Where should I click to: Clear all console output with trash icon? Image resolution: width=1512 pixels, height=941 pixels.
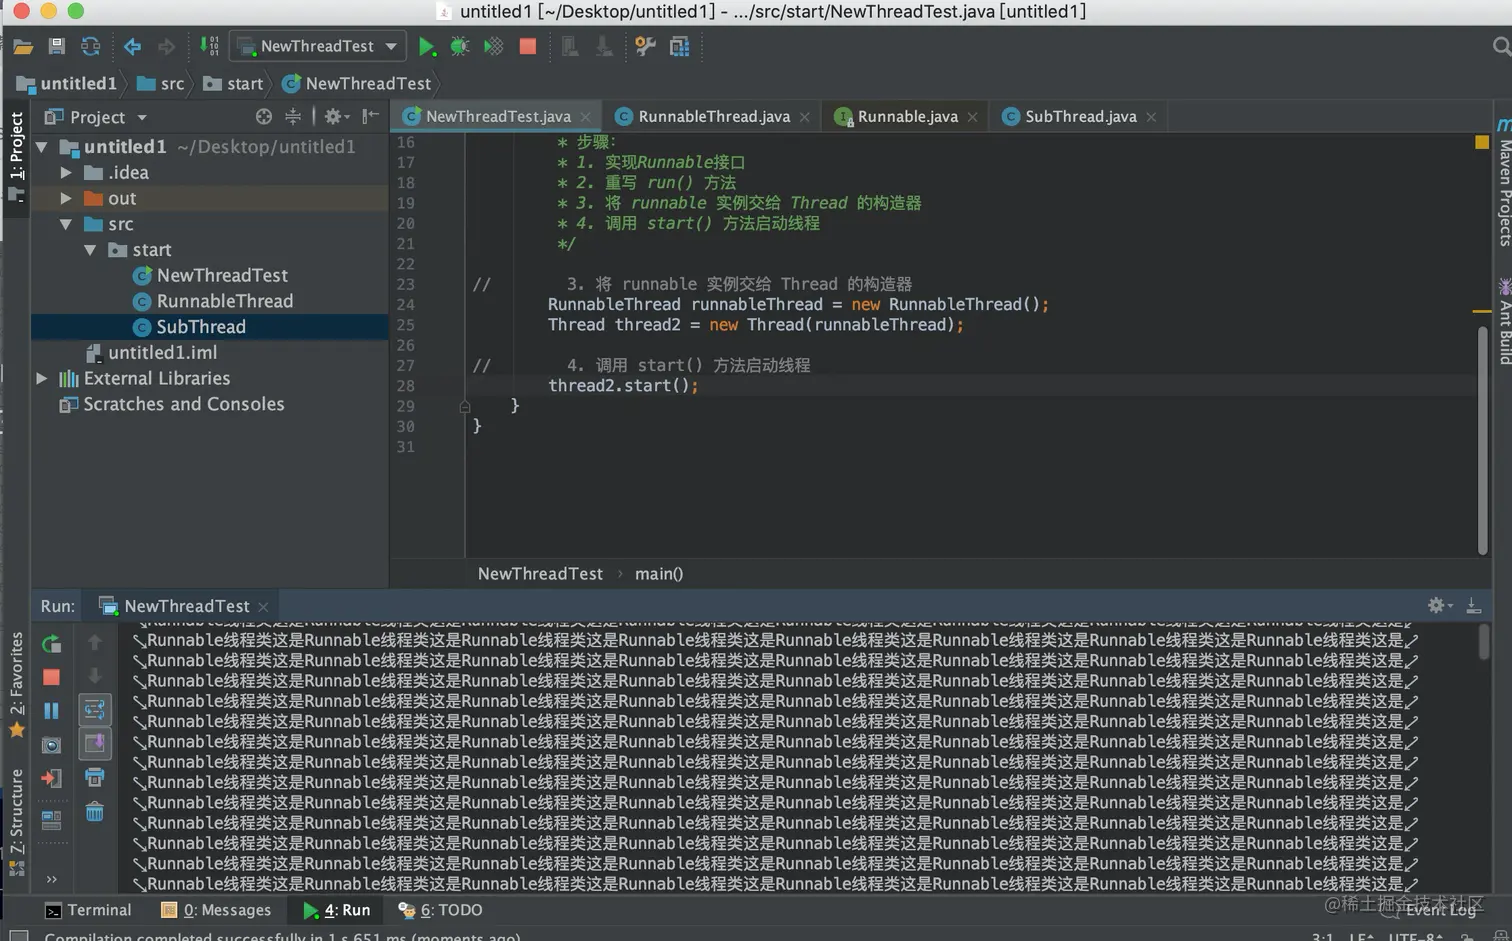pyautogui.click(x=94, y=812)
